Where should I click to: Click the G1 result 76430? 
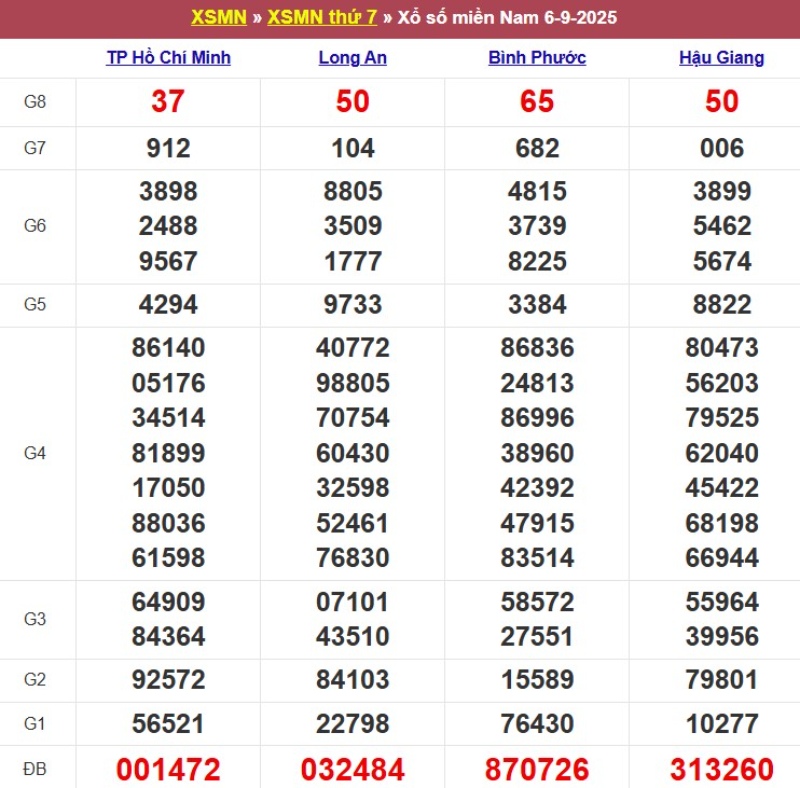click(x=537, y=723)
